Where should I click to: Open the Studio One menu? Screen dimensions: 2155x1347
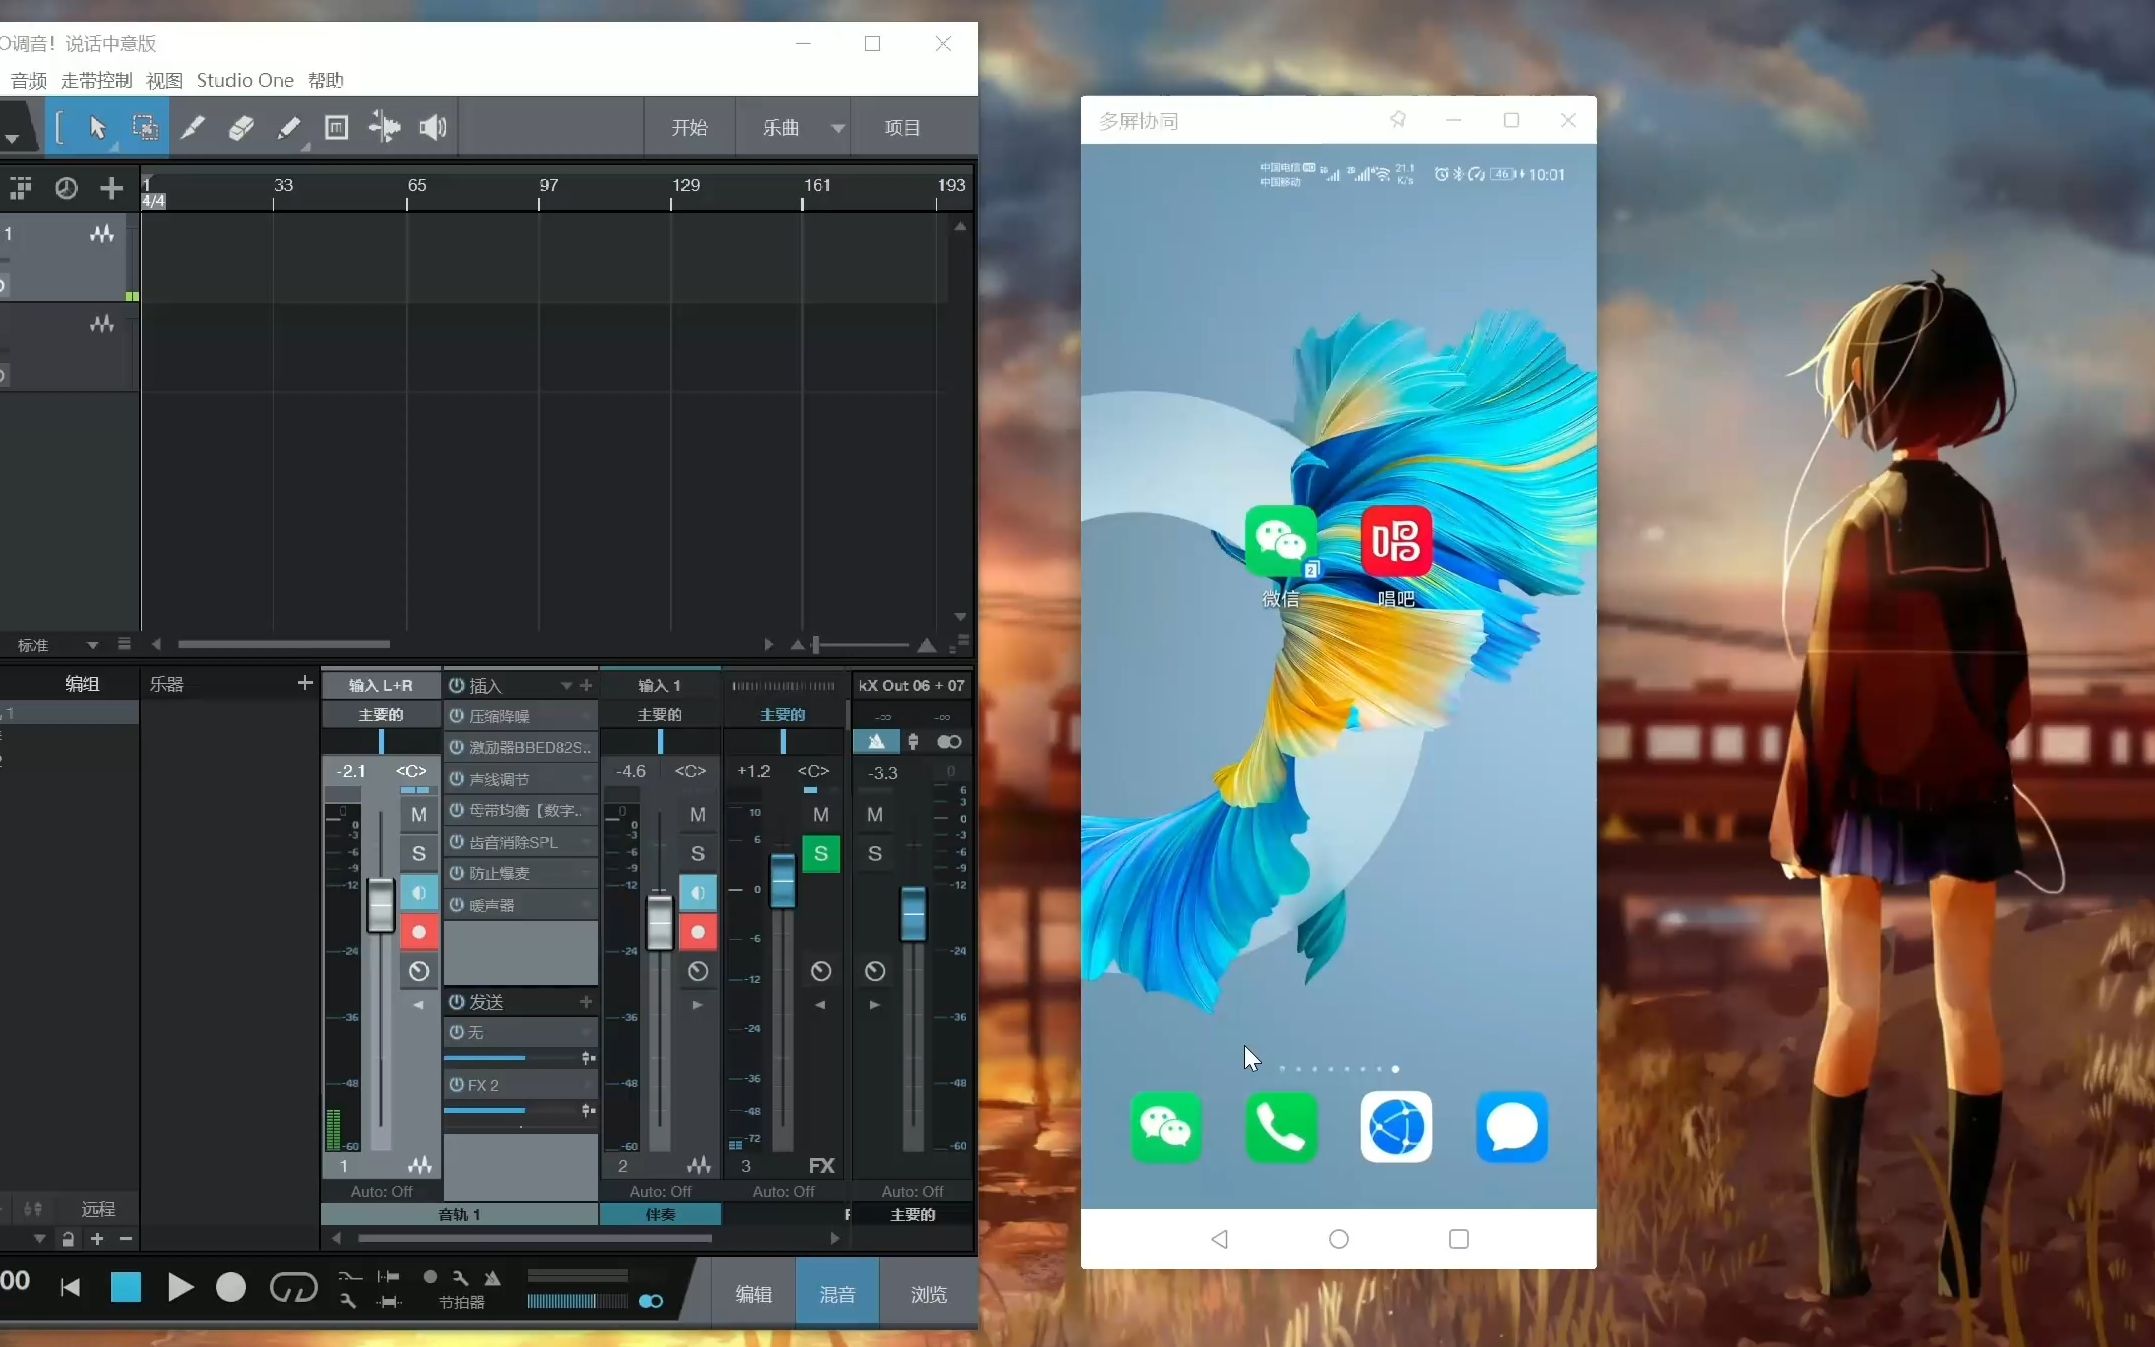(245, 80)
